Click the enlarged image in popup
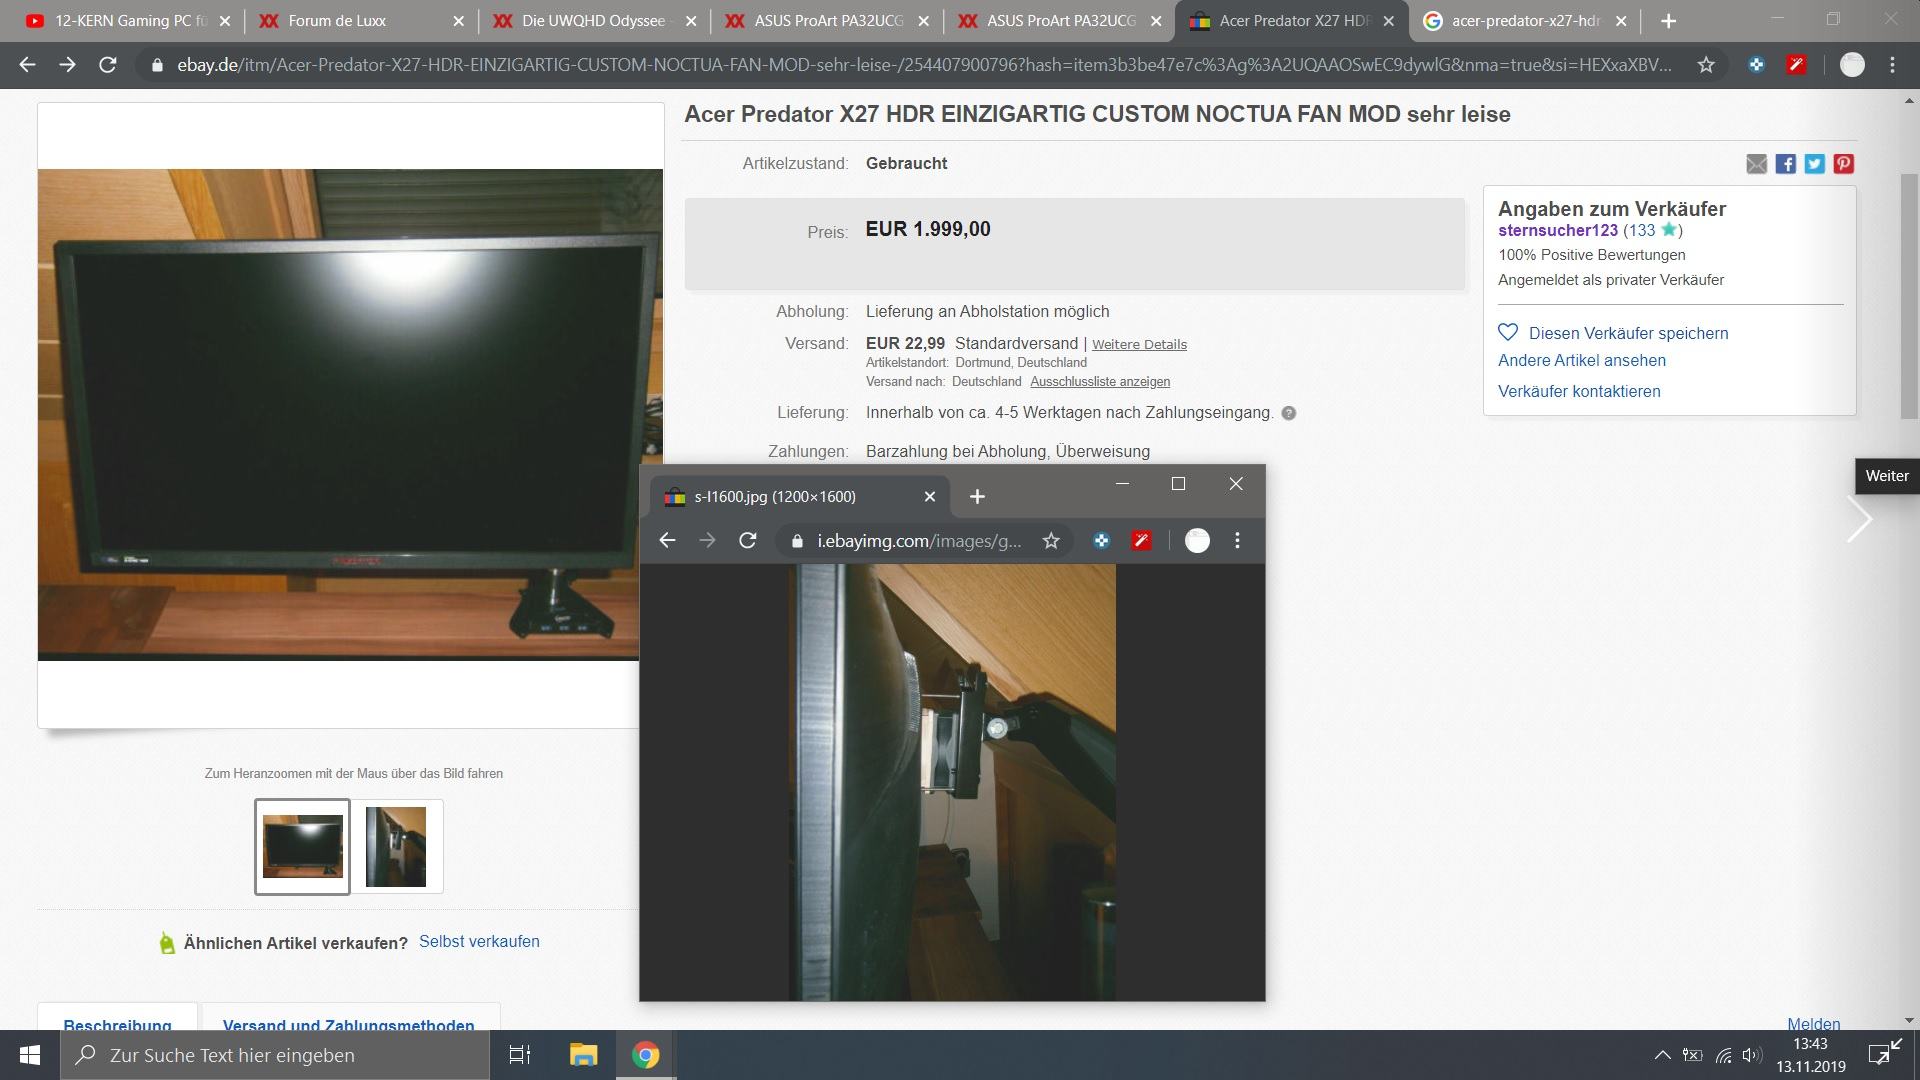 click(951, 782)
